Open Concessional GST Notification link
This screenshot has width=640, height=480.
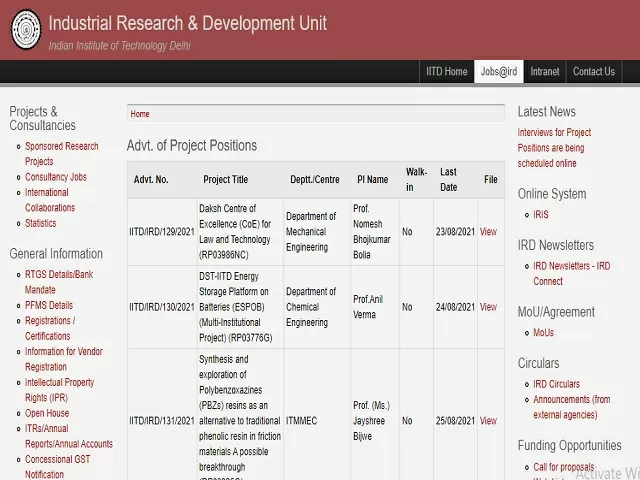[57, 467]
